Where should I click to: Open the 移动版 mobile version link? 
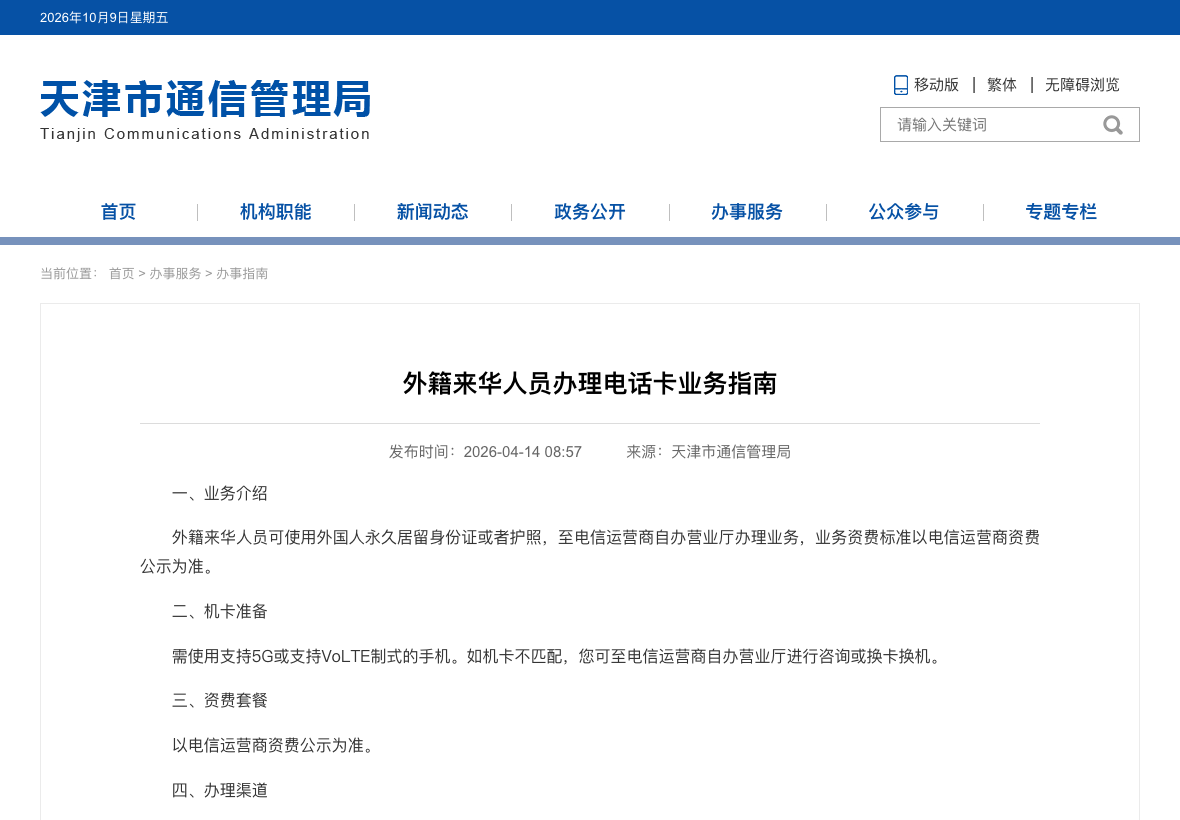tap(936, 85)
